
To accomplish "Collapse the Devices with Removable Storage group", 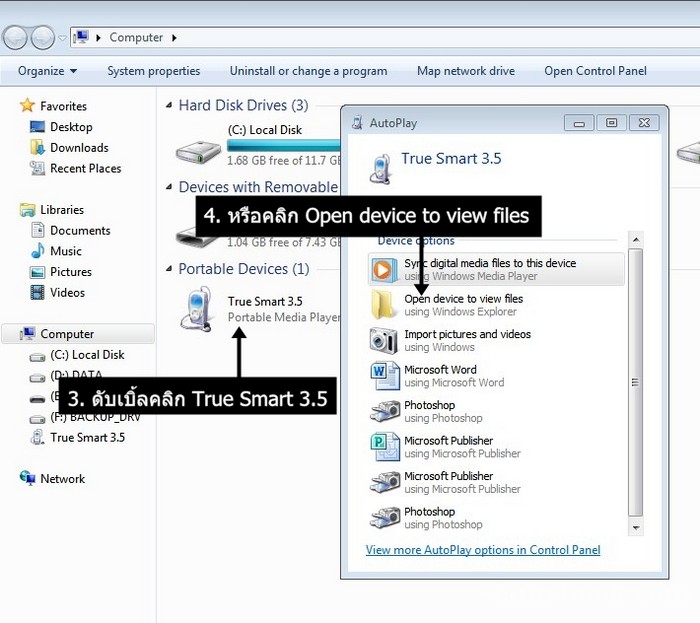I will click(169, 187).
